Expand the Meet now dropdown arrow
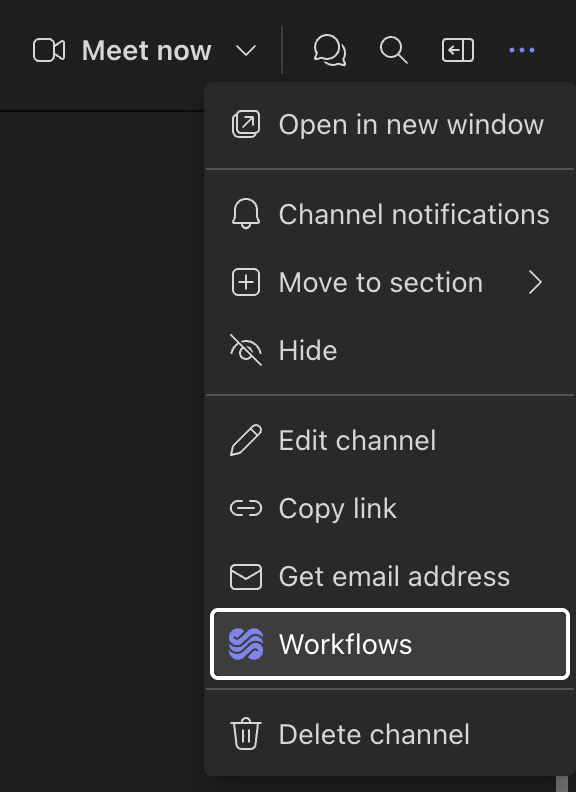This screenshot has height=792, width=576. click(246, 51)
